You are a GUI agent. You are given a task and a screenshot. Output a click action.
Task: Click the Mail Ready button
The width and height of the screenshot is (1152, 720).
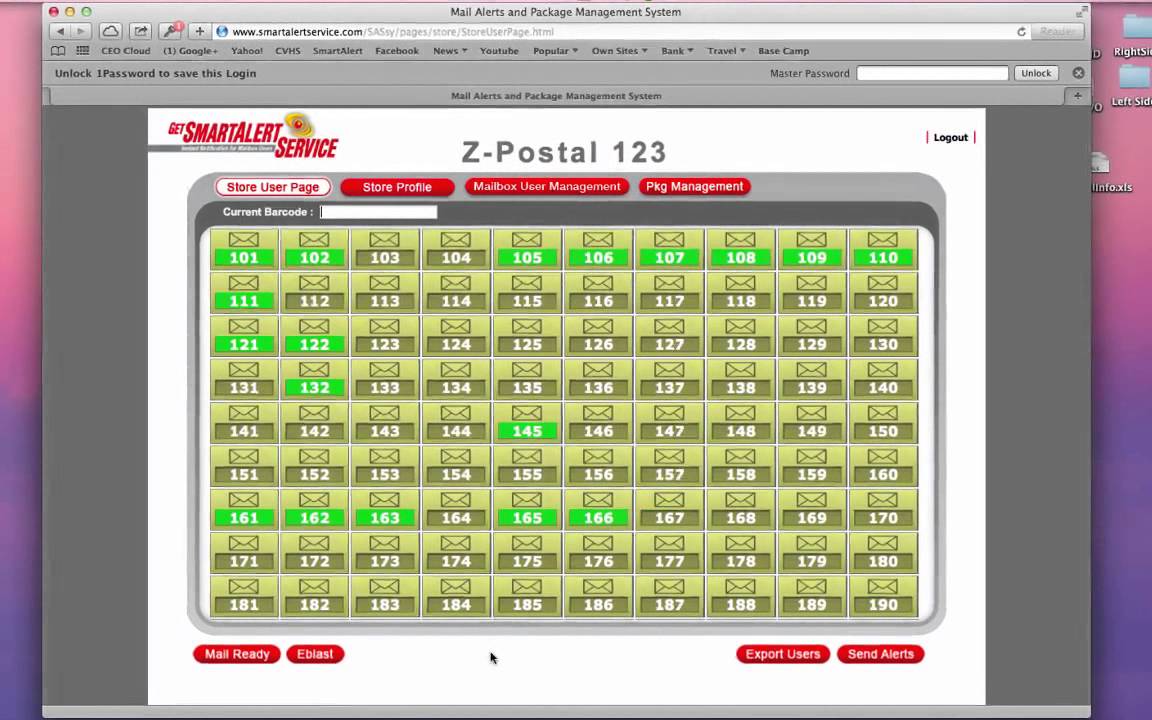tap(237, 654)
